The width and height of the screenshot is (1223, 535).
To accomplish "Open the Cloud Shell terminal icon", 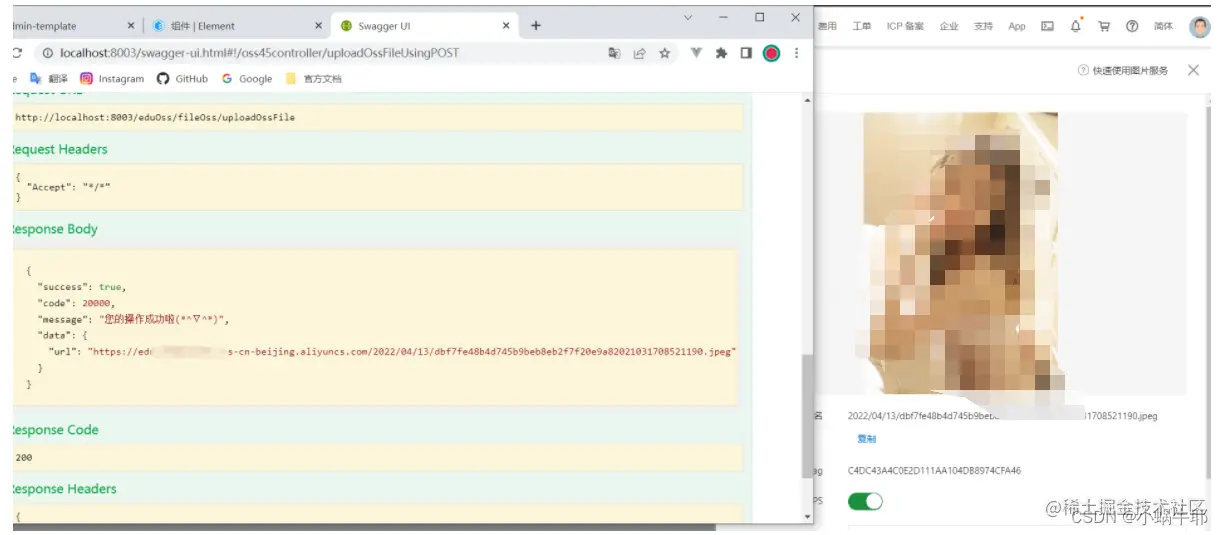I will tap(1047, 26).
